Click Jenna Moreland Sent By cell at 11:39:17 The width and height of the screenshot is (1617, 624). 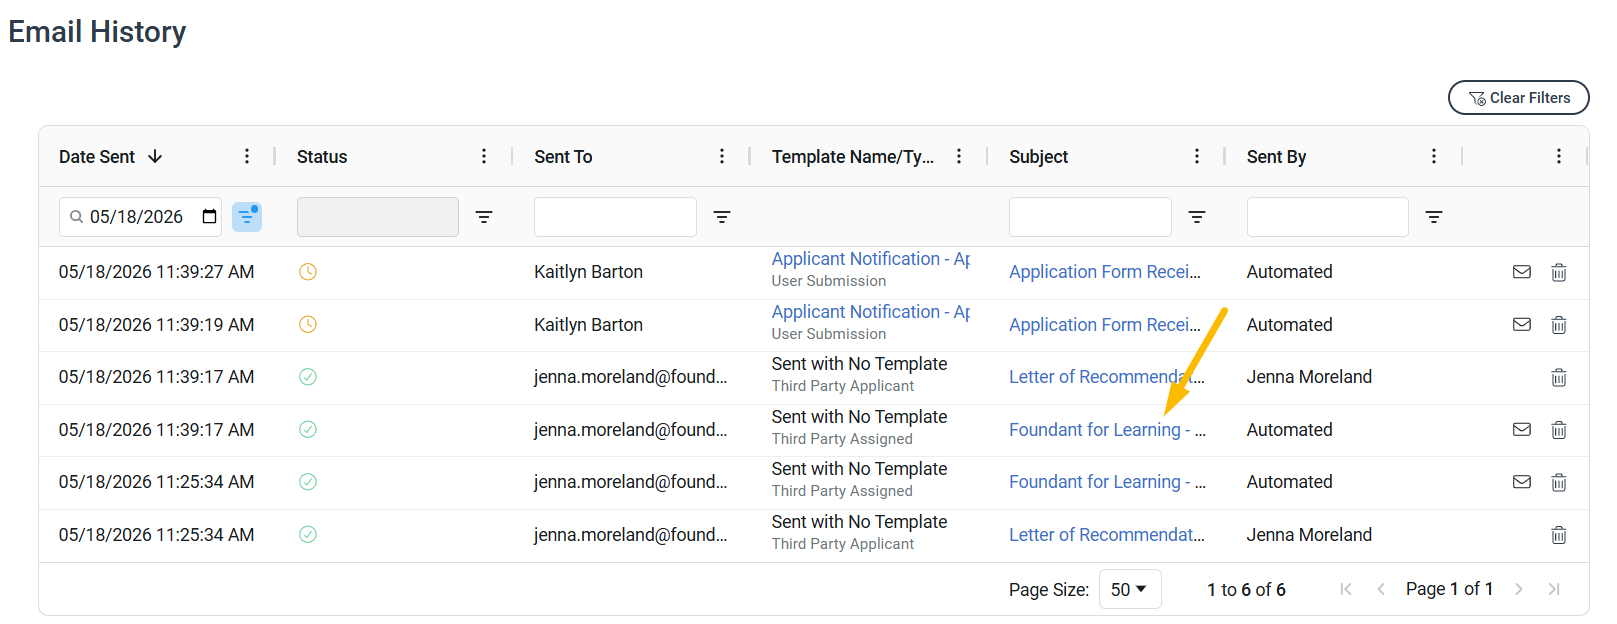(1309, 377)
